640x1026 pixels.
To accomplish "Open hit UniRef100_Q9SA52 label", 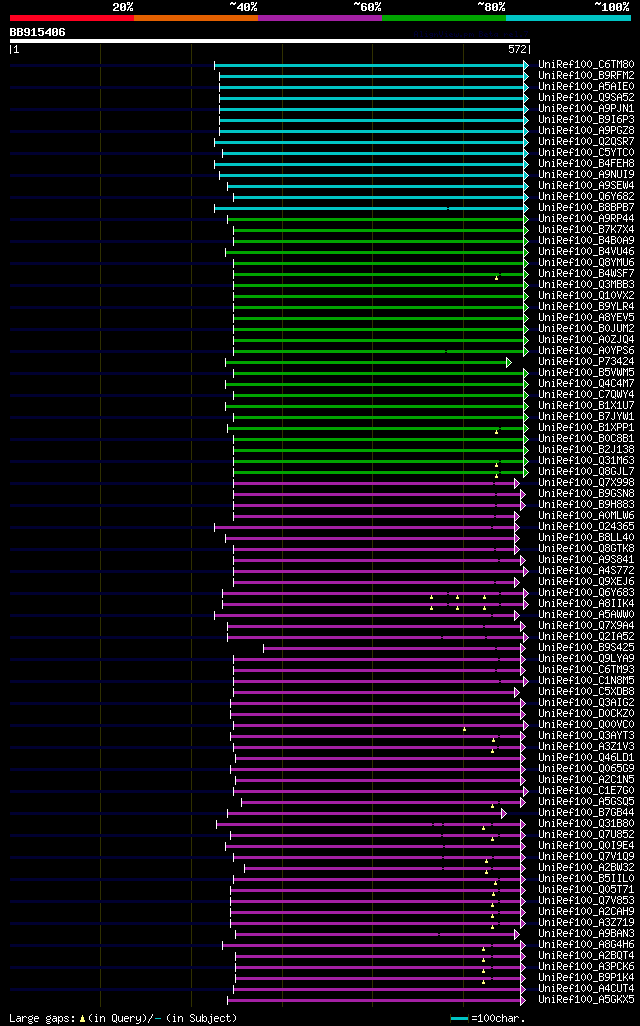I will pos(586,97).
